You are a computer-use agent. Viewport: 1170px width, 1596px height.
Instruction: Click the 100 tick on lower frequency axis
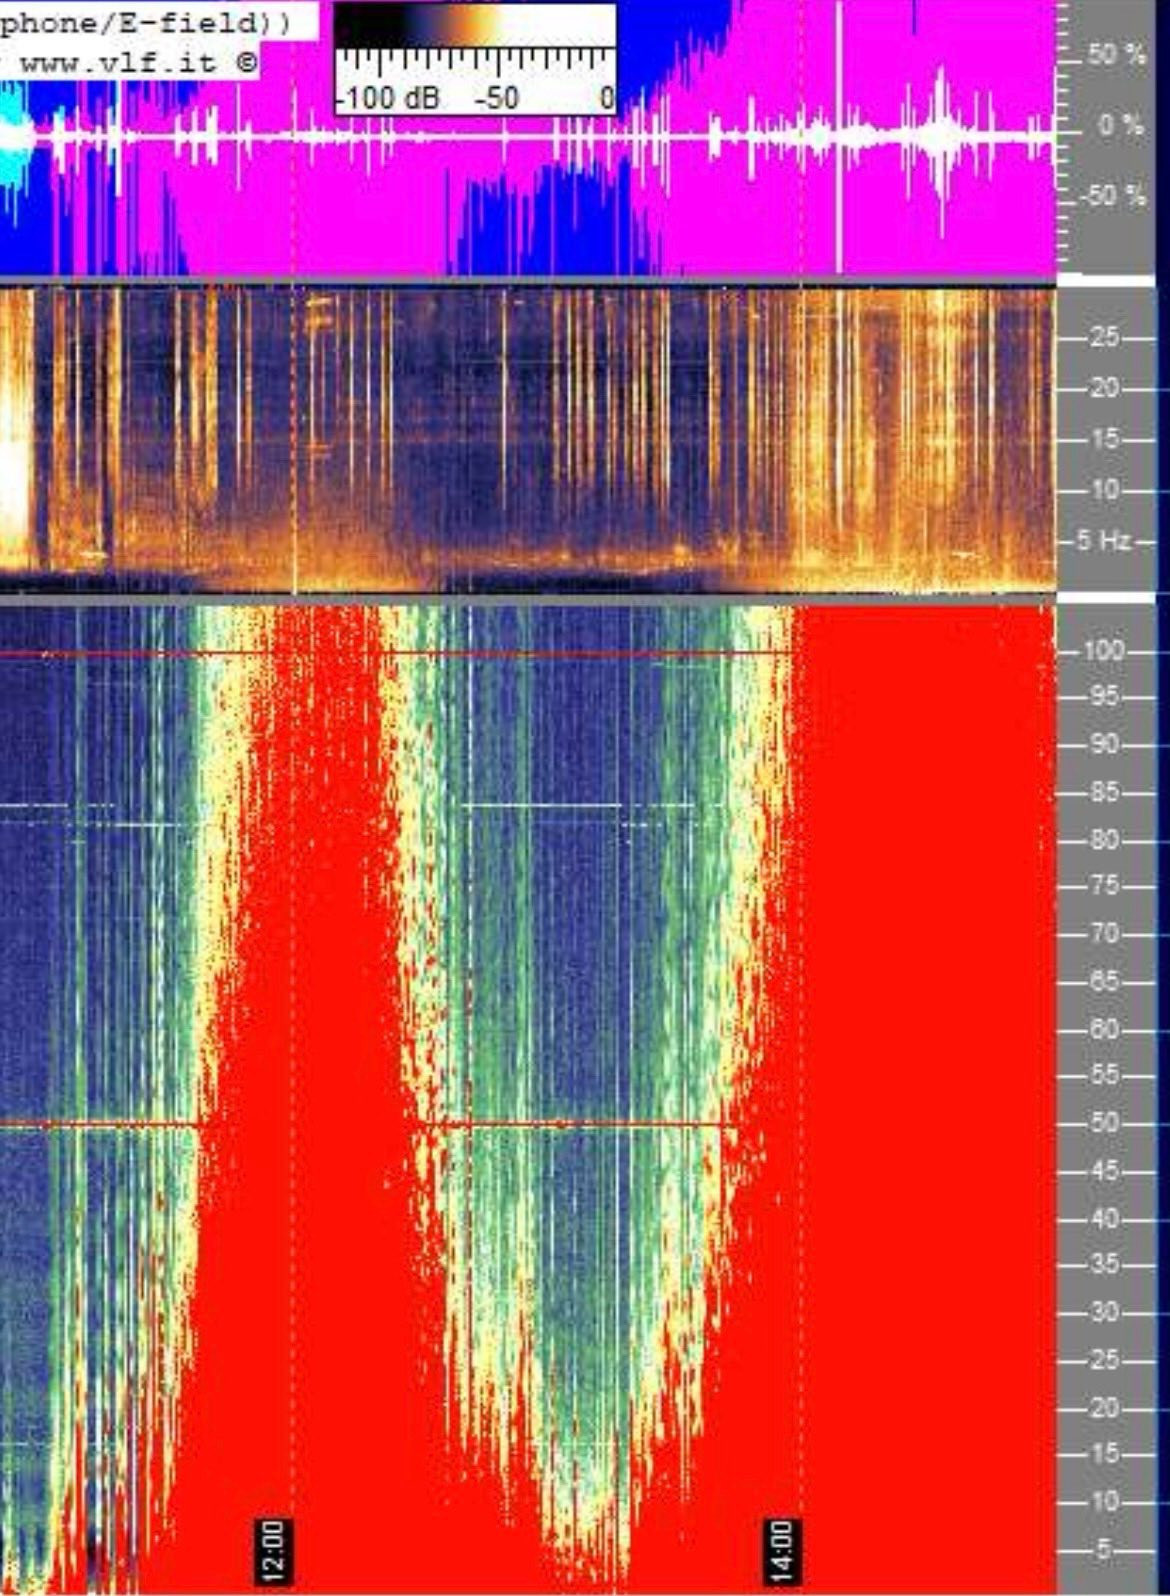coord(1104,650)
